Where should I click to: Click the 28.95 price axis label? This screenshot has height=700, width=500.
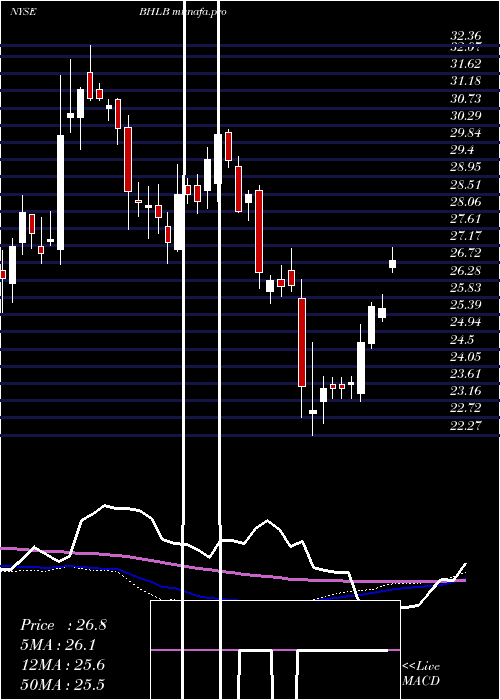tap(466, 167)
